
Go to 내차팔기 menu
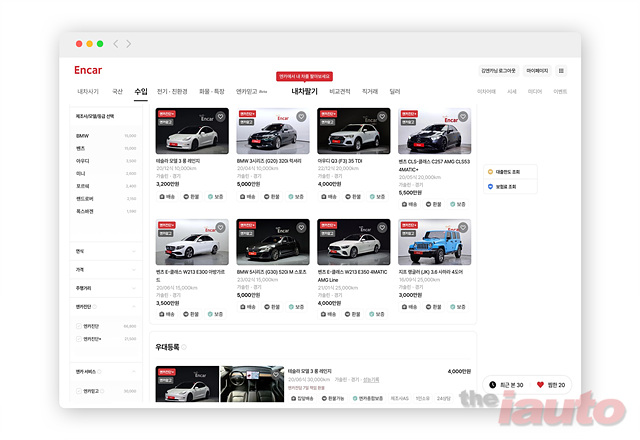[304, 91]
